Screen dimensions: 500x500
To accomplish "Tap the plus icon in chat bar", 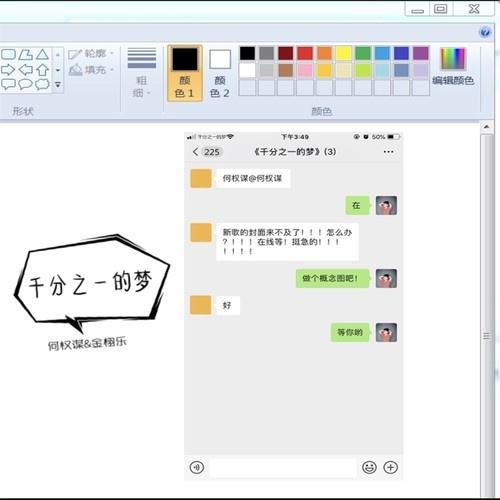I will (x=390, y=467).
